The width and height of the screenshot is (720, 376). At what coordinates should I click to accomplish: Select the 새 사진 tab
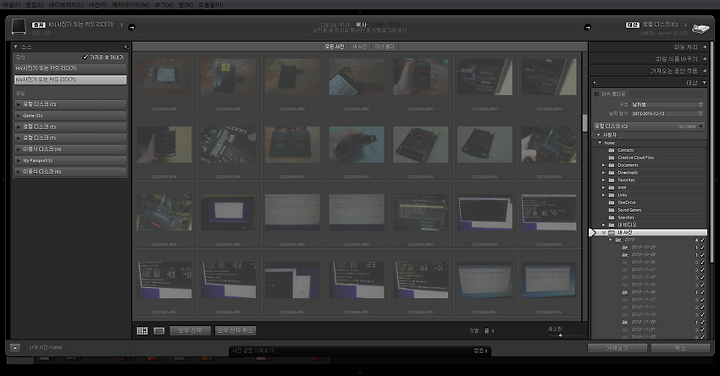[360, 47]
